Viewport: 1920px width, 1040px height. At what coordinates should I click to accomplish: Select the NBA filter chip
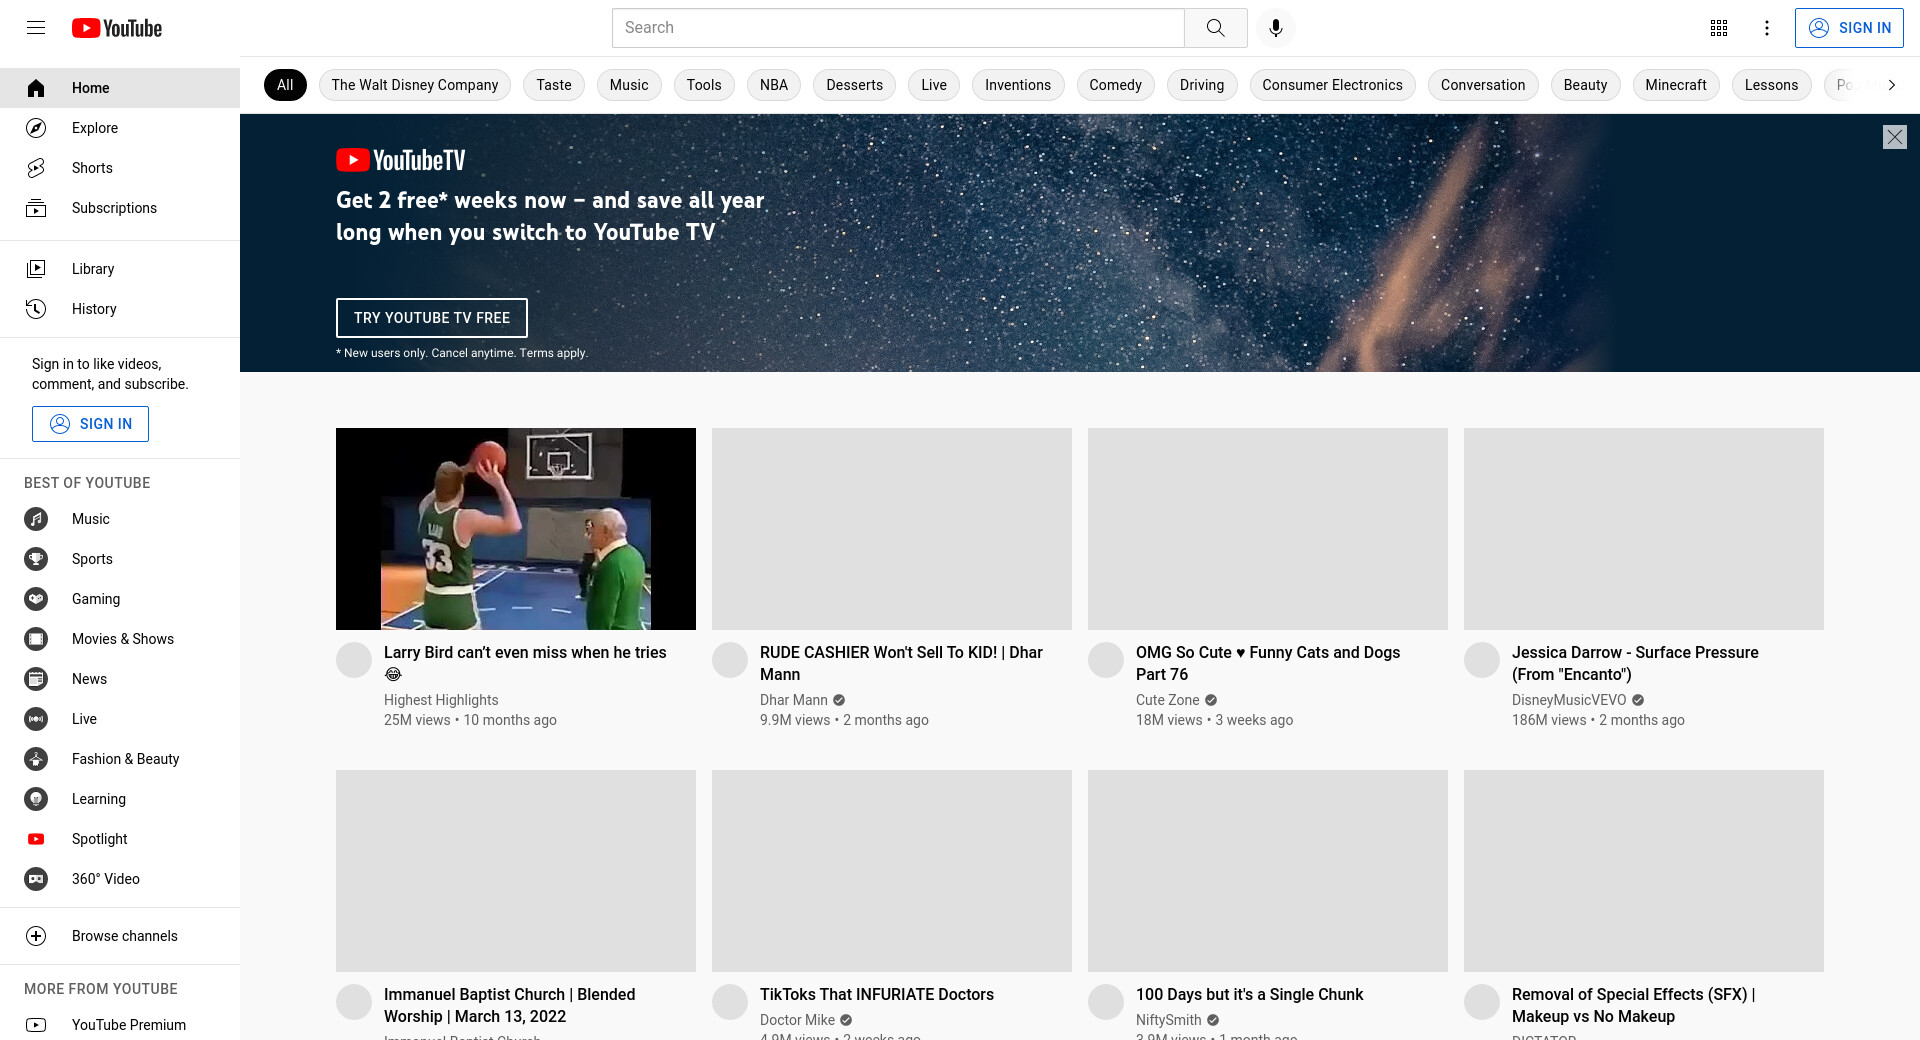pyautogui.click(x=774, y=85)
